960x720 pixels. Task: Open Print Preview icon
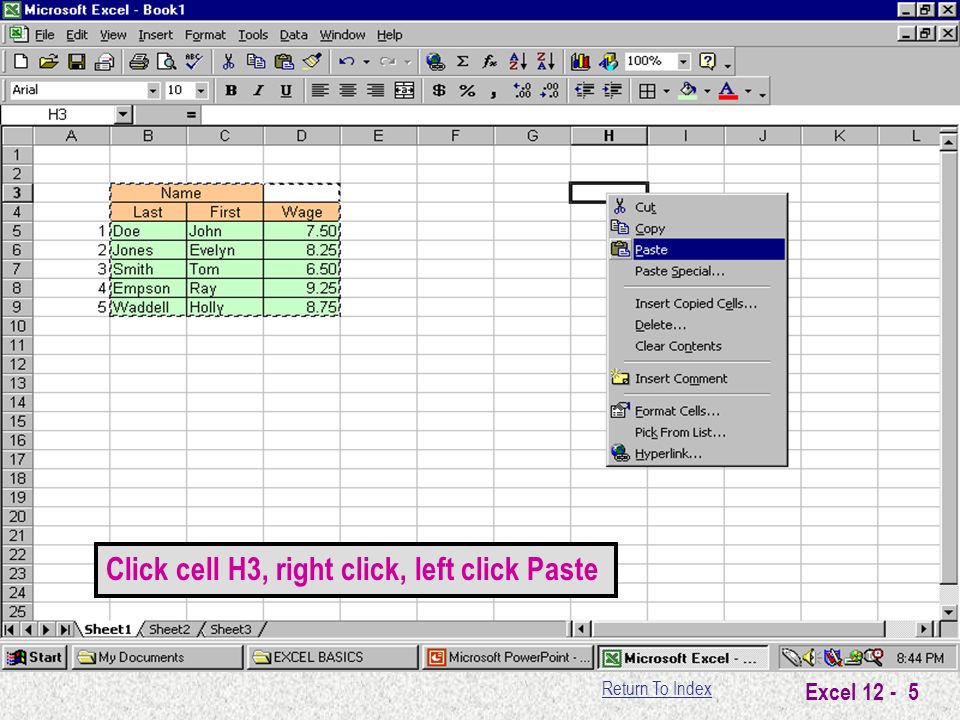(166, 61)
